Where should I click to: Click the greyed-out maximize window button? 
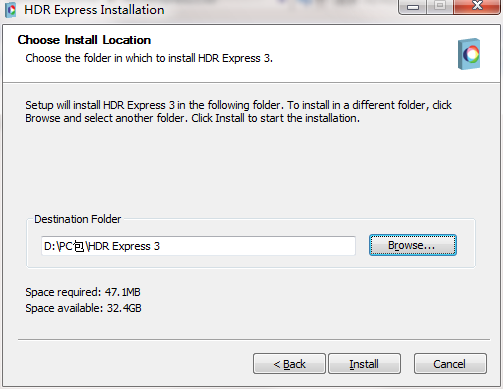(x=440, y=6)
